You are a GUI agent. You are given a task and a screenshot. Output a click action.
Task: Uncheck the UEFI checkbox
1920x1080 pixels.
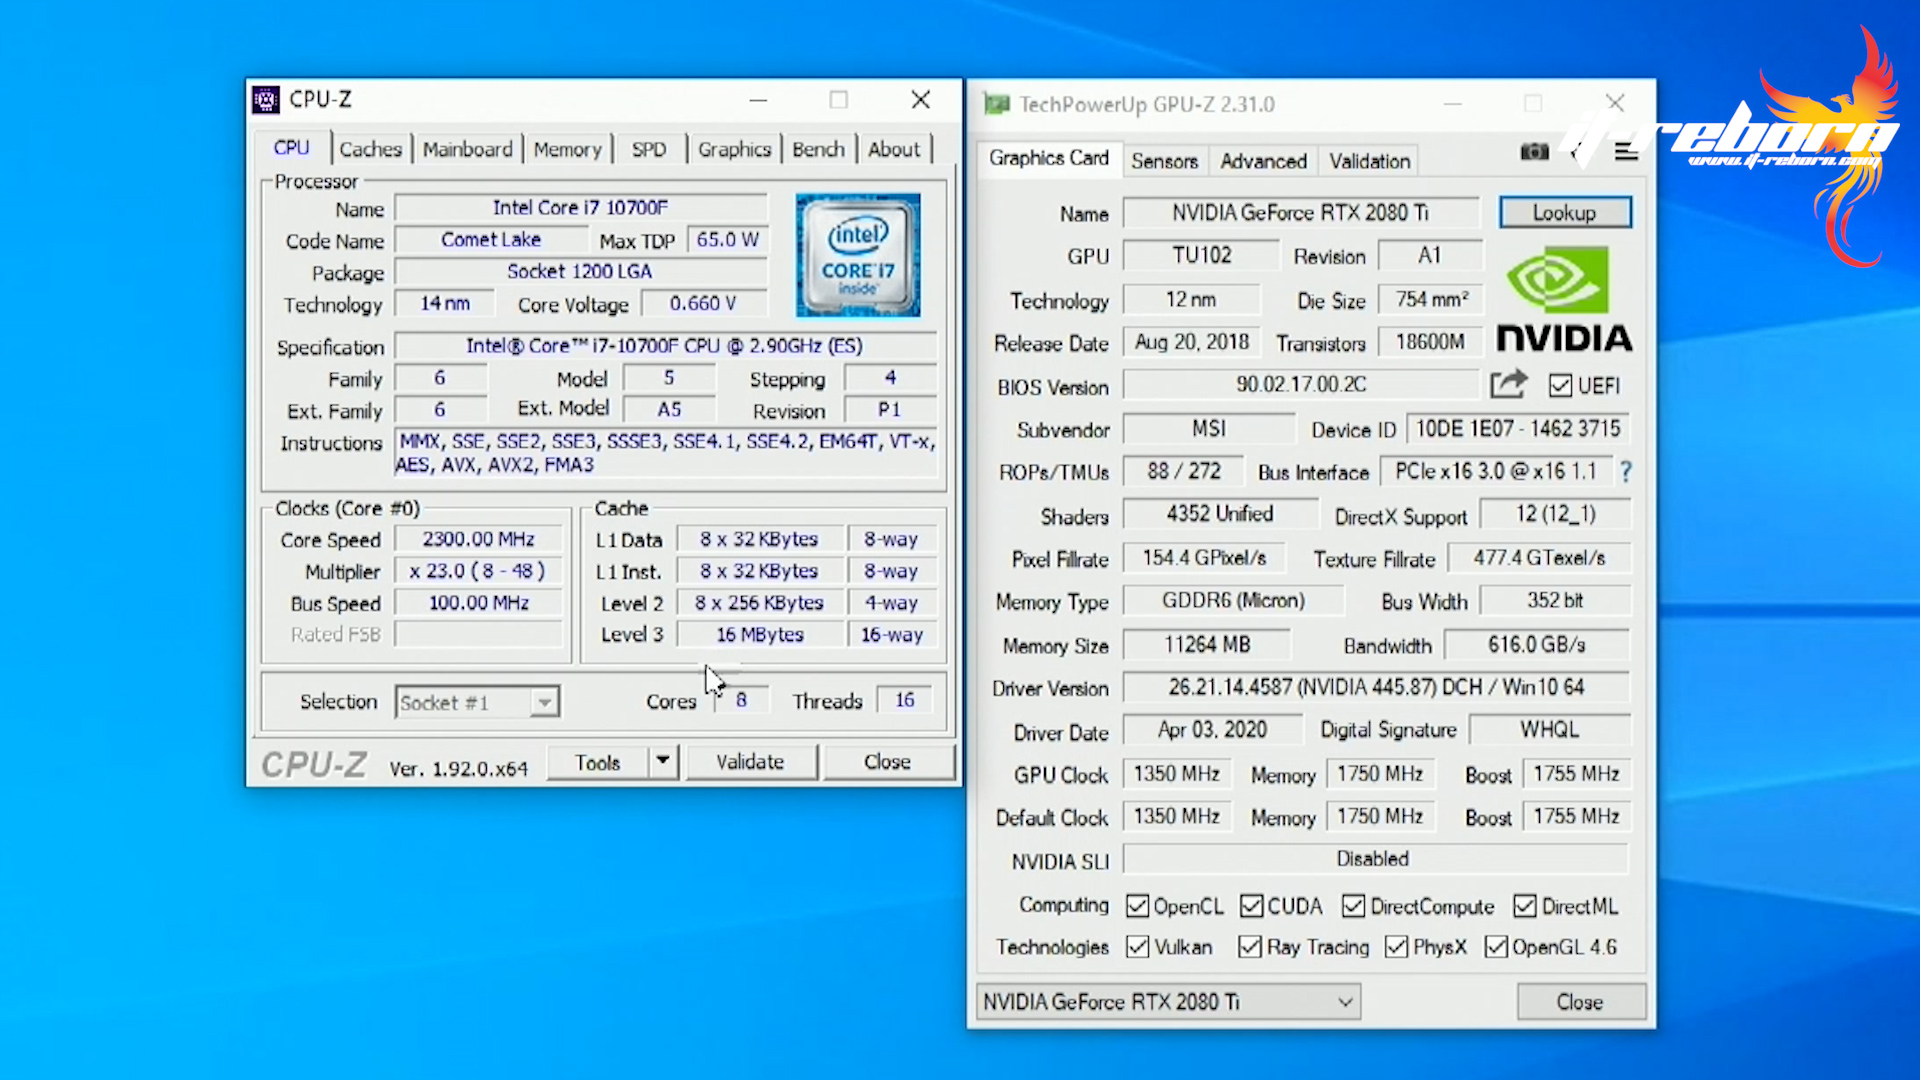pyautogui.click(x=1561, y=385)
